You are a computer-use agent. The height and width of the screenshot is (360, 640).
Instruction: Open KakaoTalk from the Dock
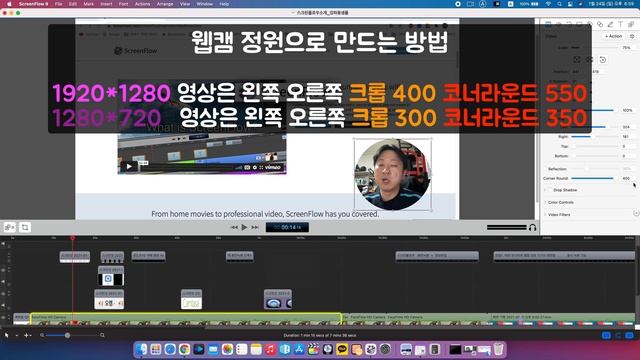(342, 349)
